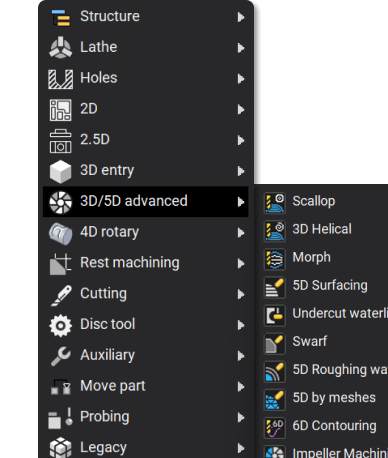Select the 6D Contouring icon
Screen dimensions: 388x458
[275, 427]
